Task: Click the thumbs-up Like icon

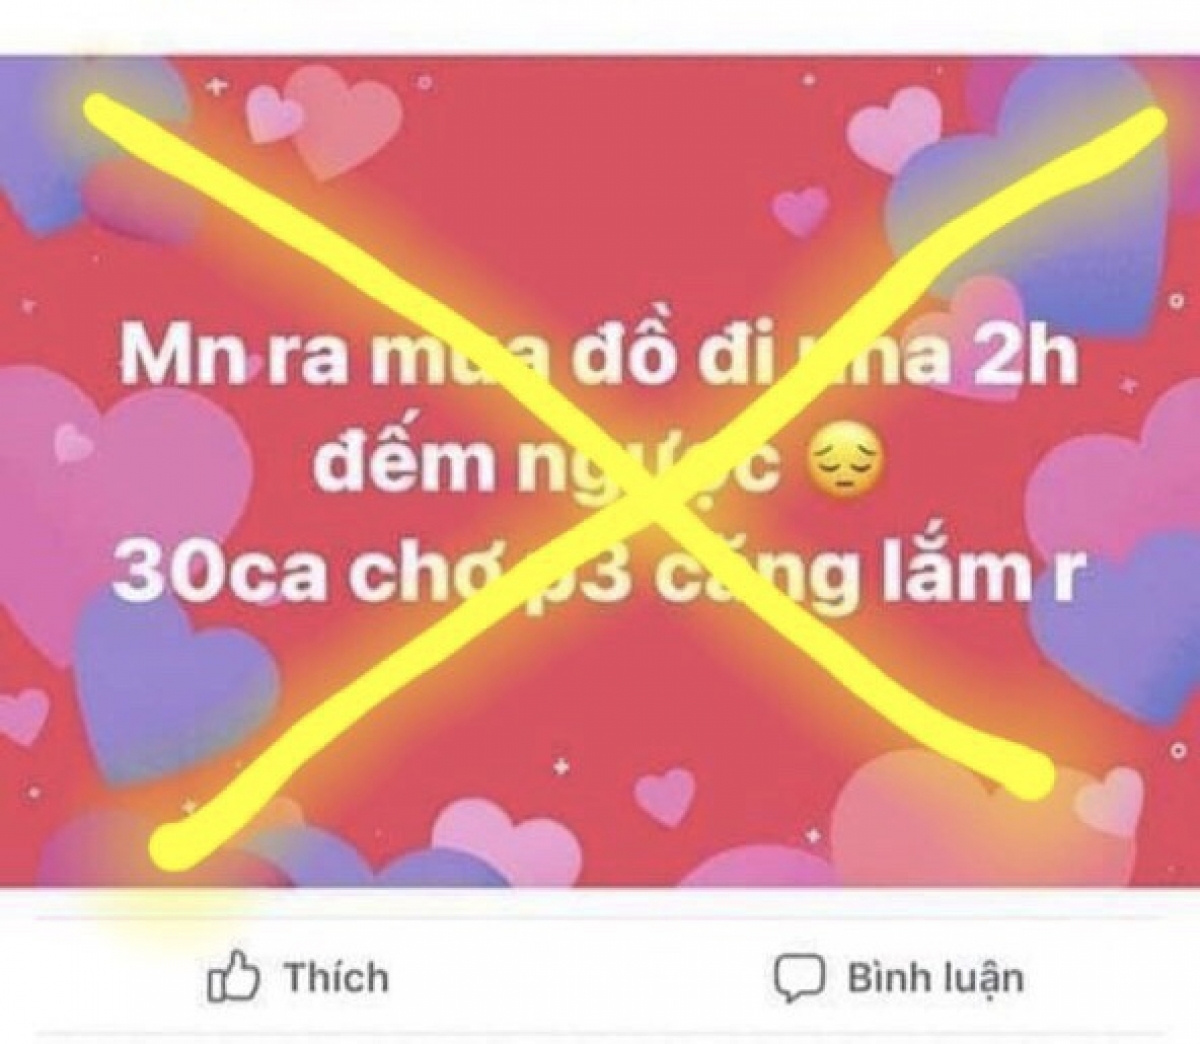Action: (234, 978)
